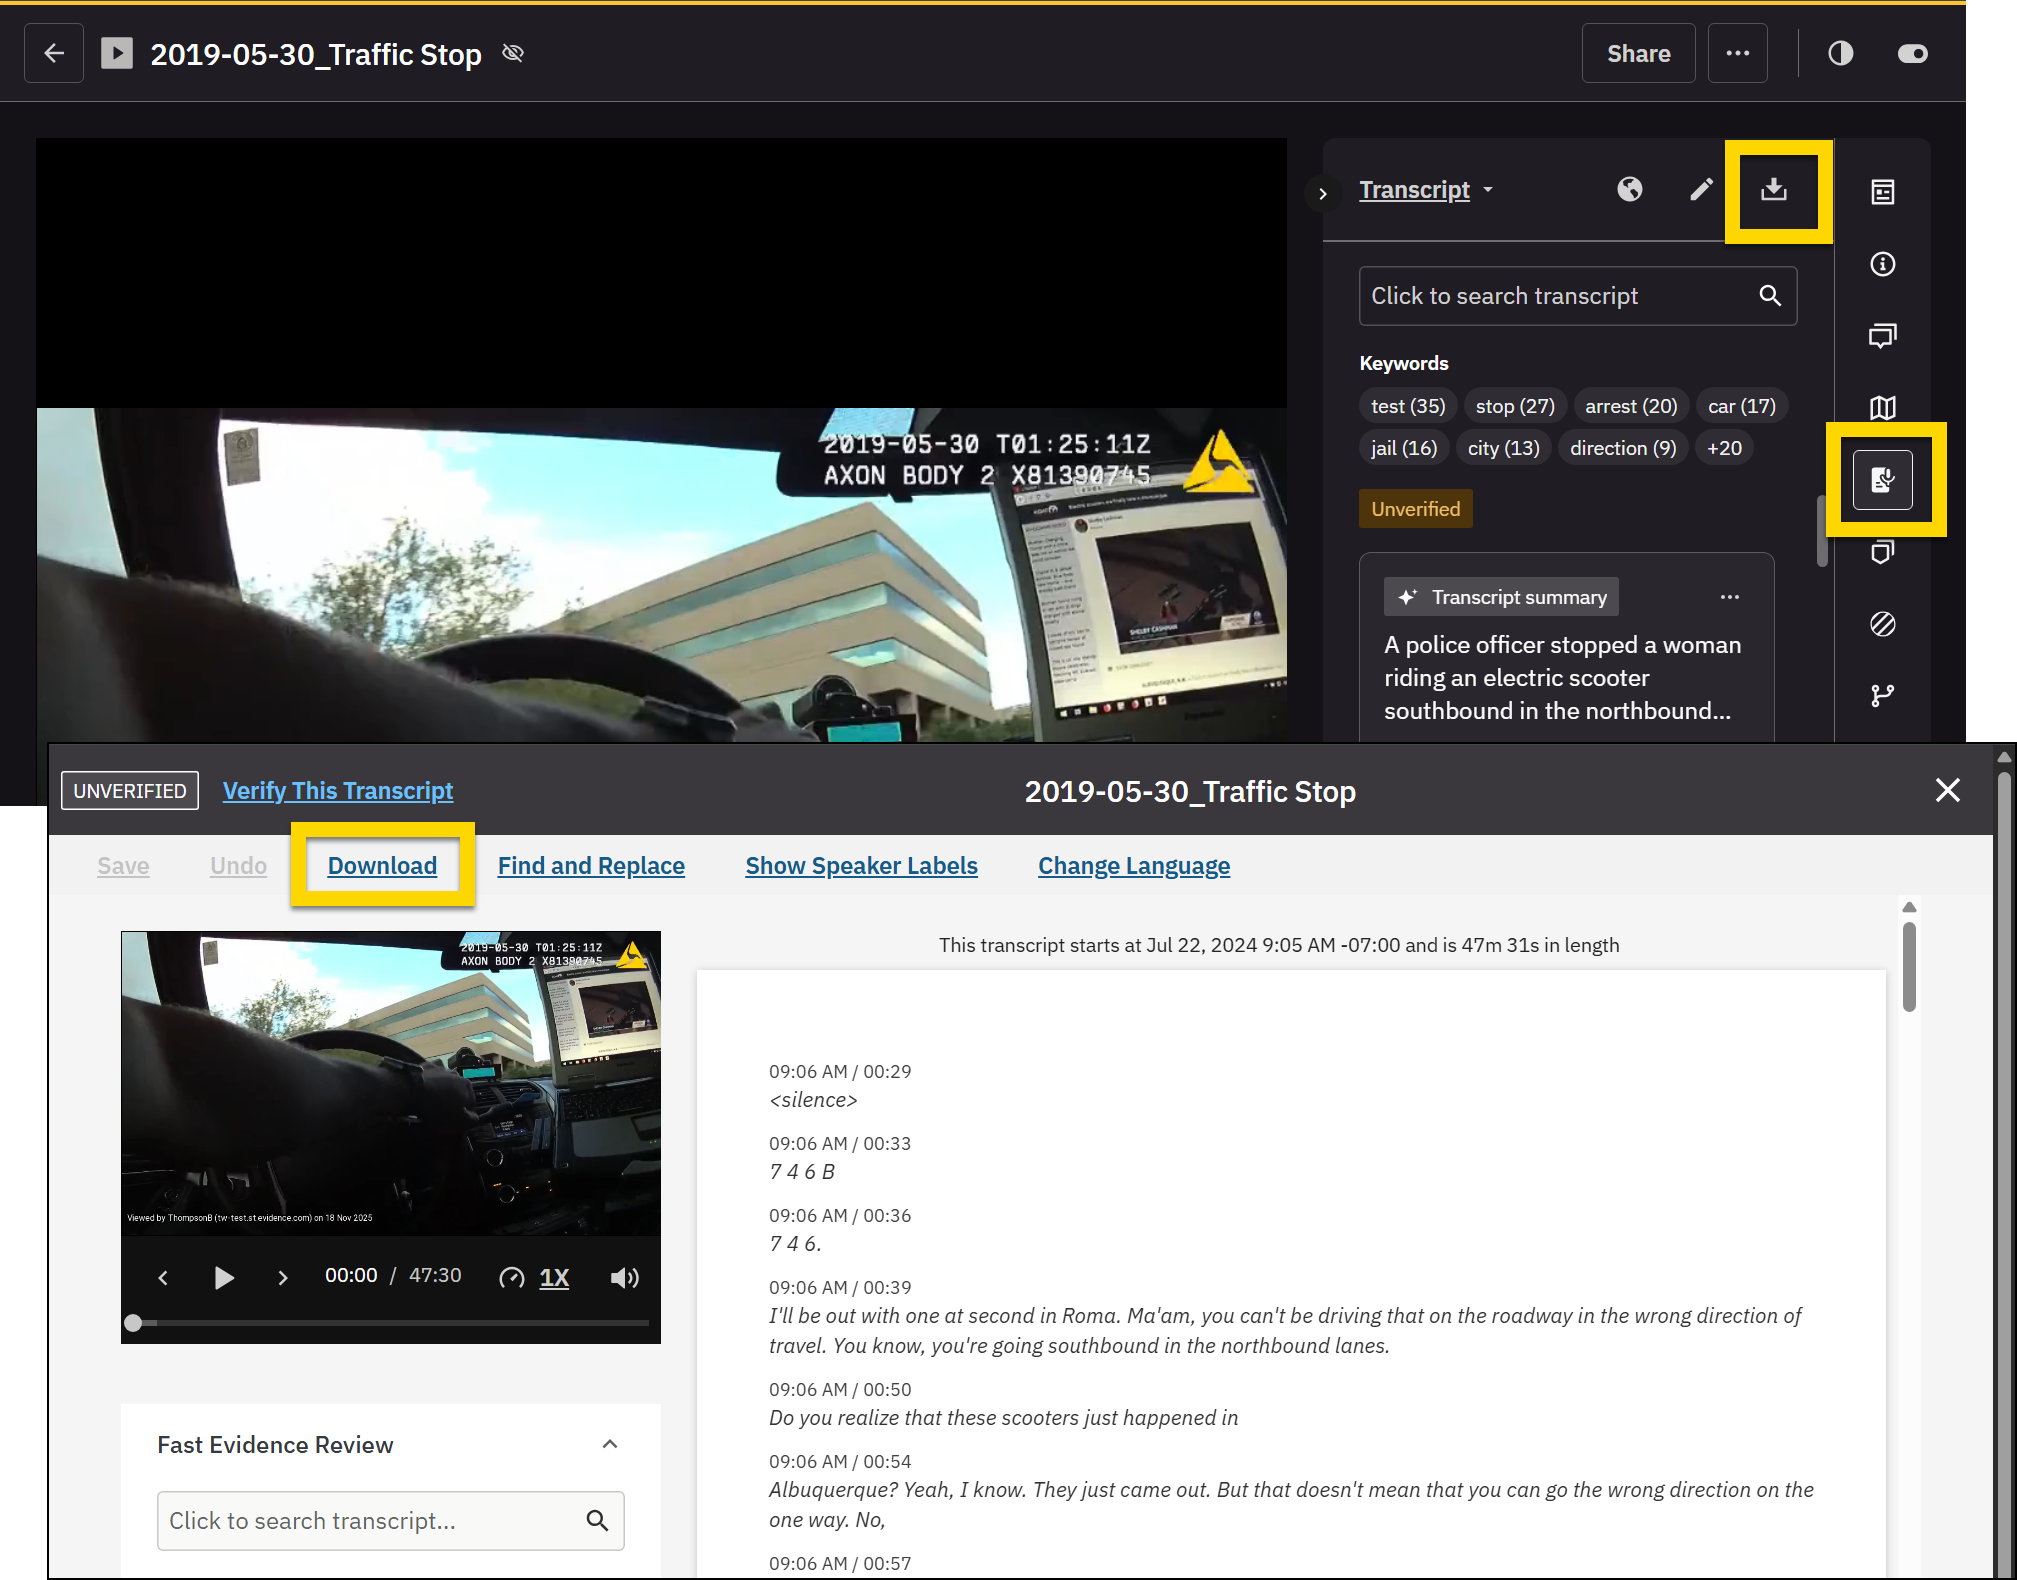Click the search transcript field in right panel

(x=1560, y=296)
